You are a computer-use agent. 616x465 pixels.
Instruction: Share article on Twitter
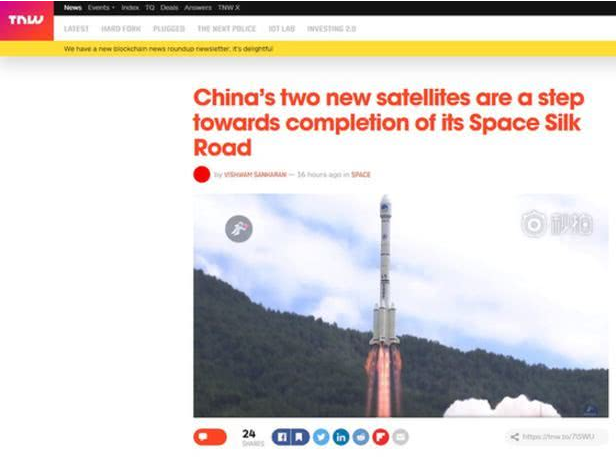tap(321, 437)
